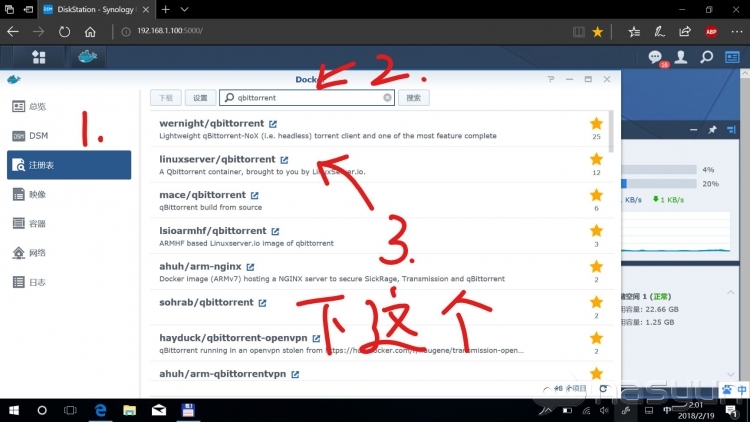Open the DSM user options icon
Image resolution: width=750 pixels, height=422 pixels.
(x=681, y=57)
